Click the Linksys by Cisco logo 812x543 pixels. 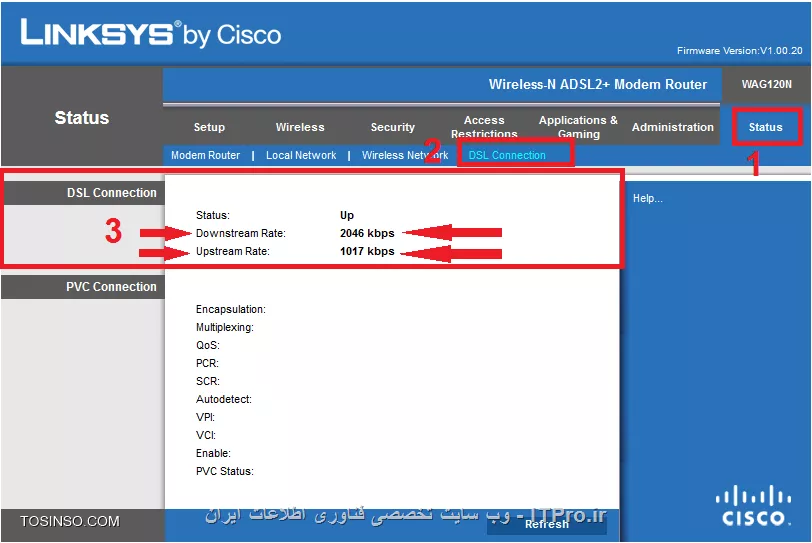coord(151,34)
